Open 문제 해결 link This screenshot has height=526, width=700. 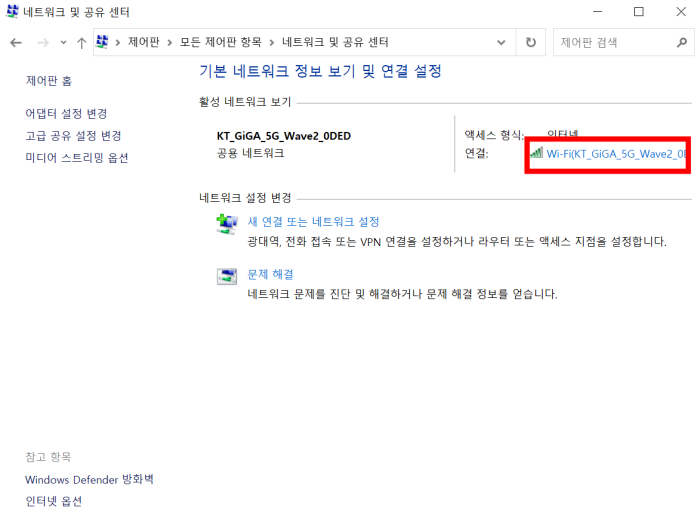coord(271,274)
